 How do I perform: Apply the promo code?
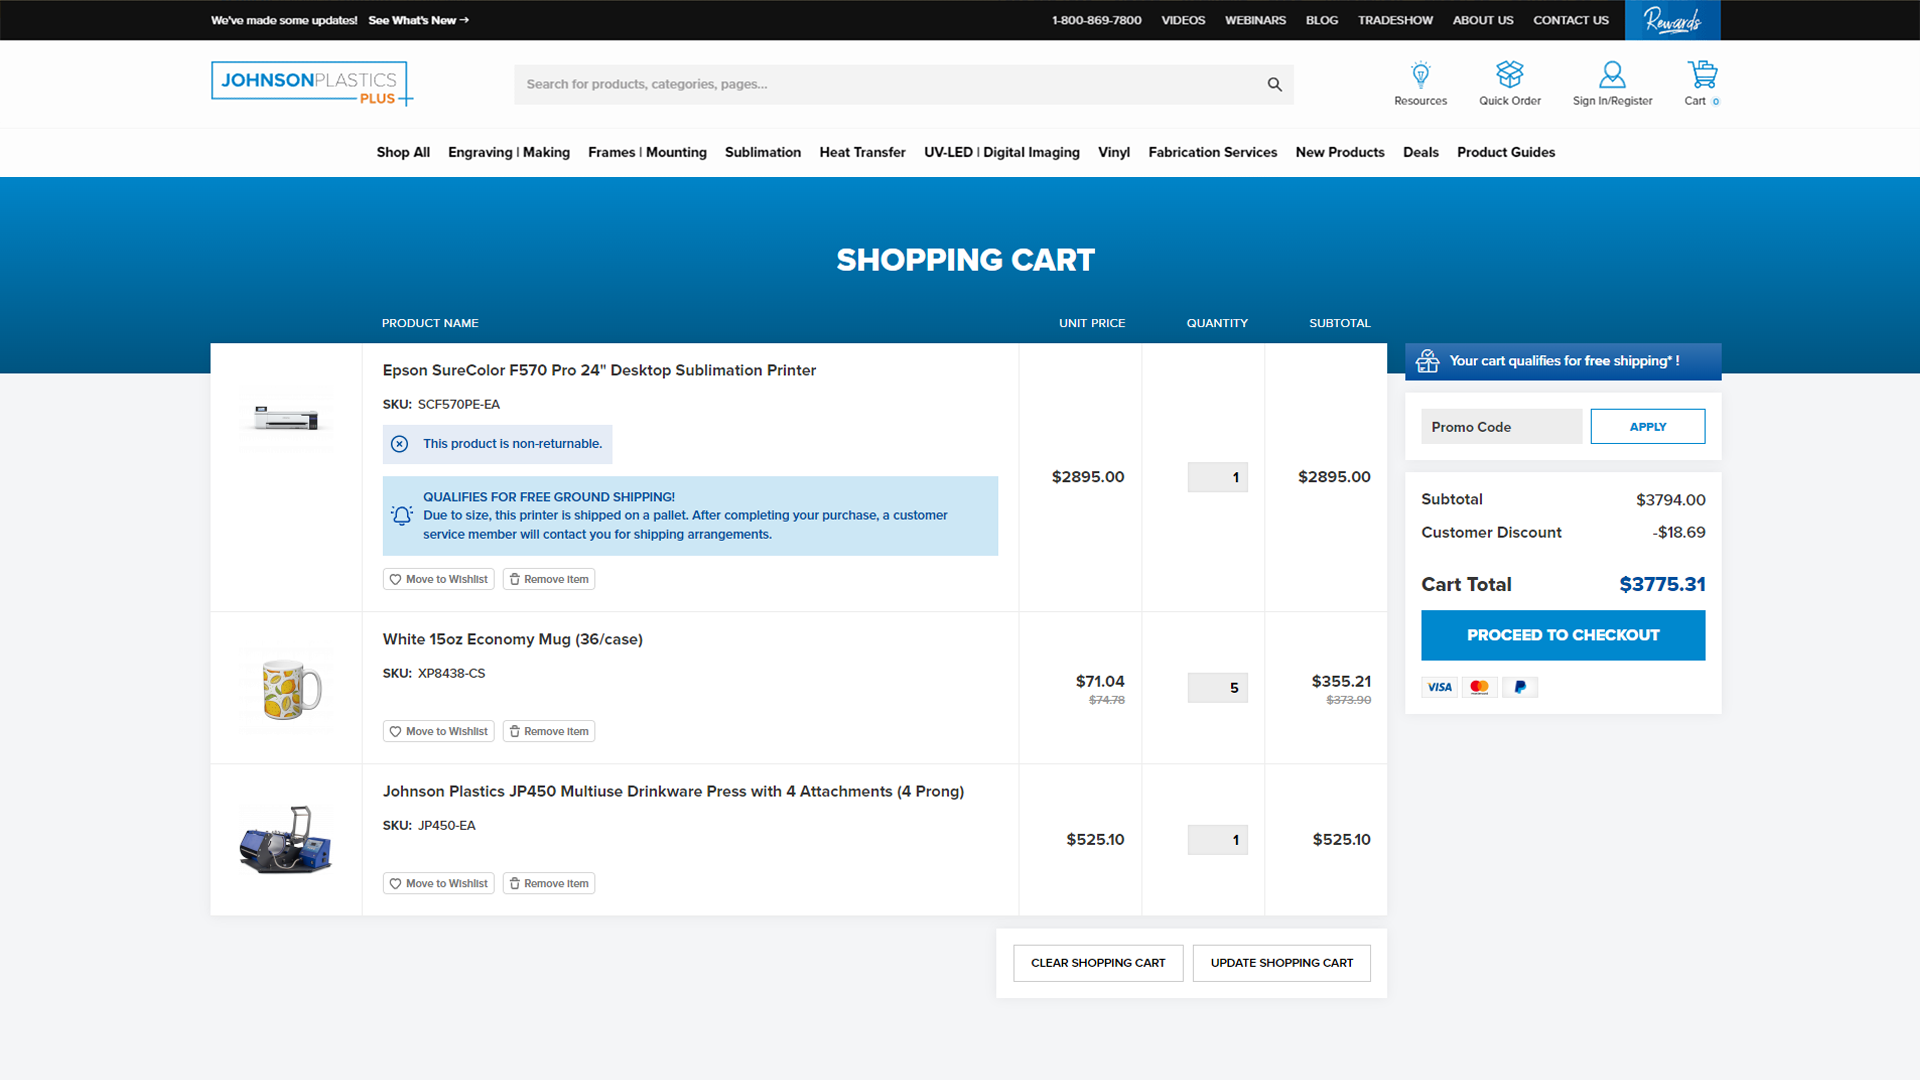[x=1647, y=426]
